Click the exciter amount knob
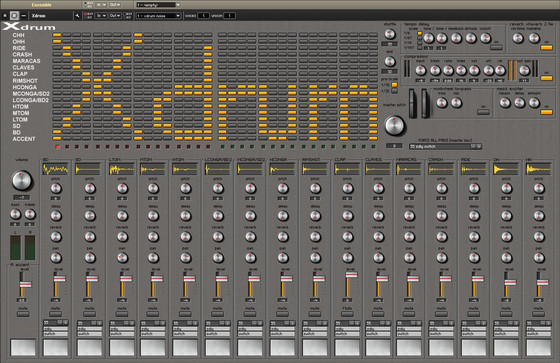 click(x=534, y=103)
